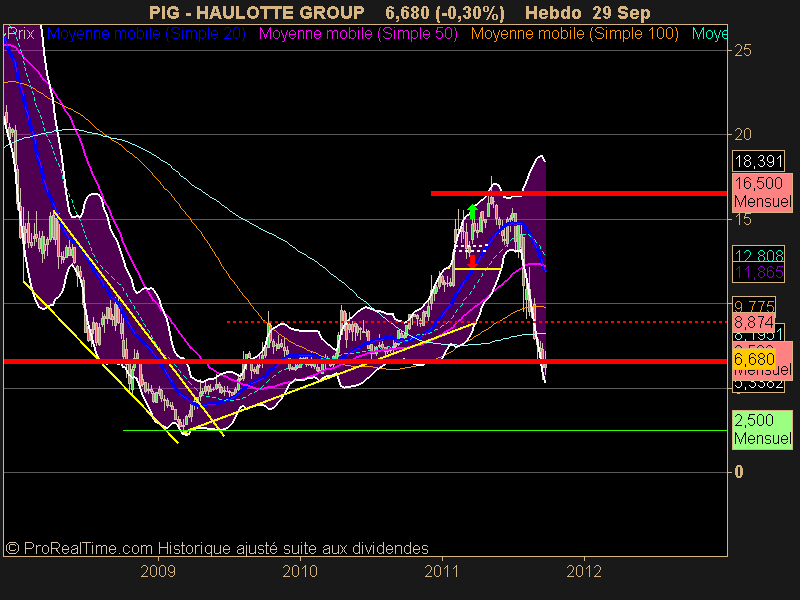Select 'Moyenne mobile (Simple 100)' legend entry
Viewport: 800px width, 600px height.
574,34
